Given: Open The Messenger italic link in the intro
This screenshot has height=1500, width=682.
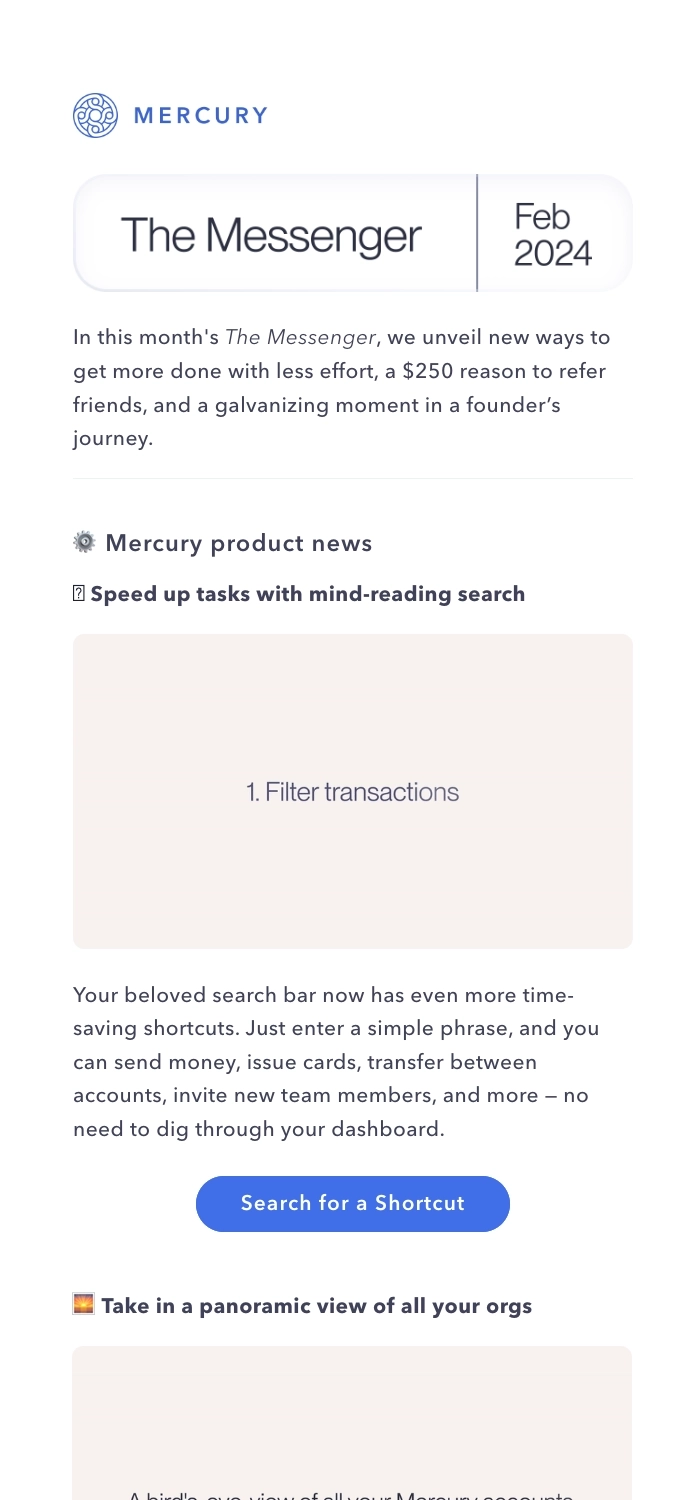Looking at the screenshot, I should pyautogui.click(x=301, y=337).
